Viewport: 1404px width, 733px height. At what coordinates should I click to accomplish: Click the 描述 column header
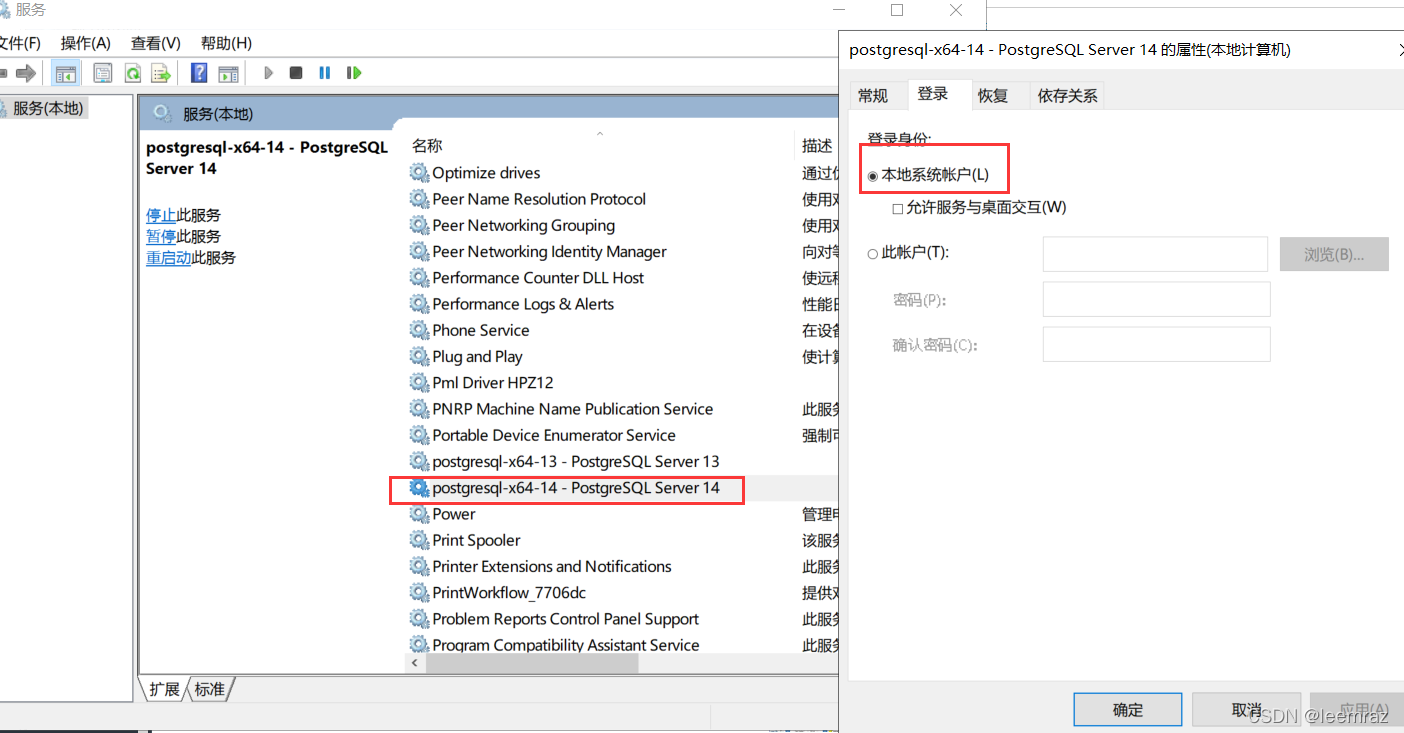click(x=818, y=145)
